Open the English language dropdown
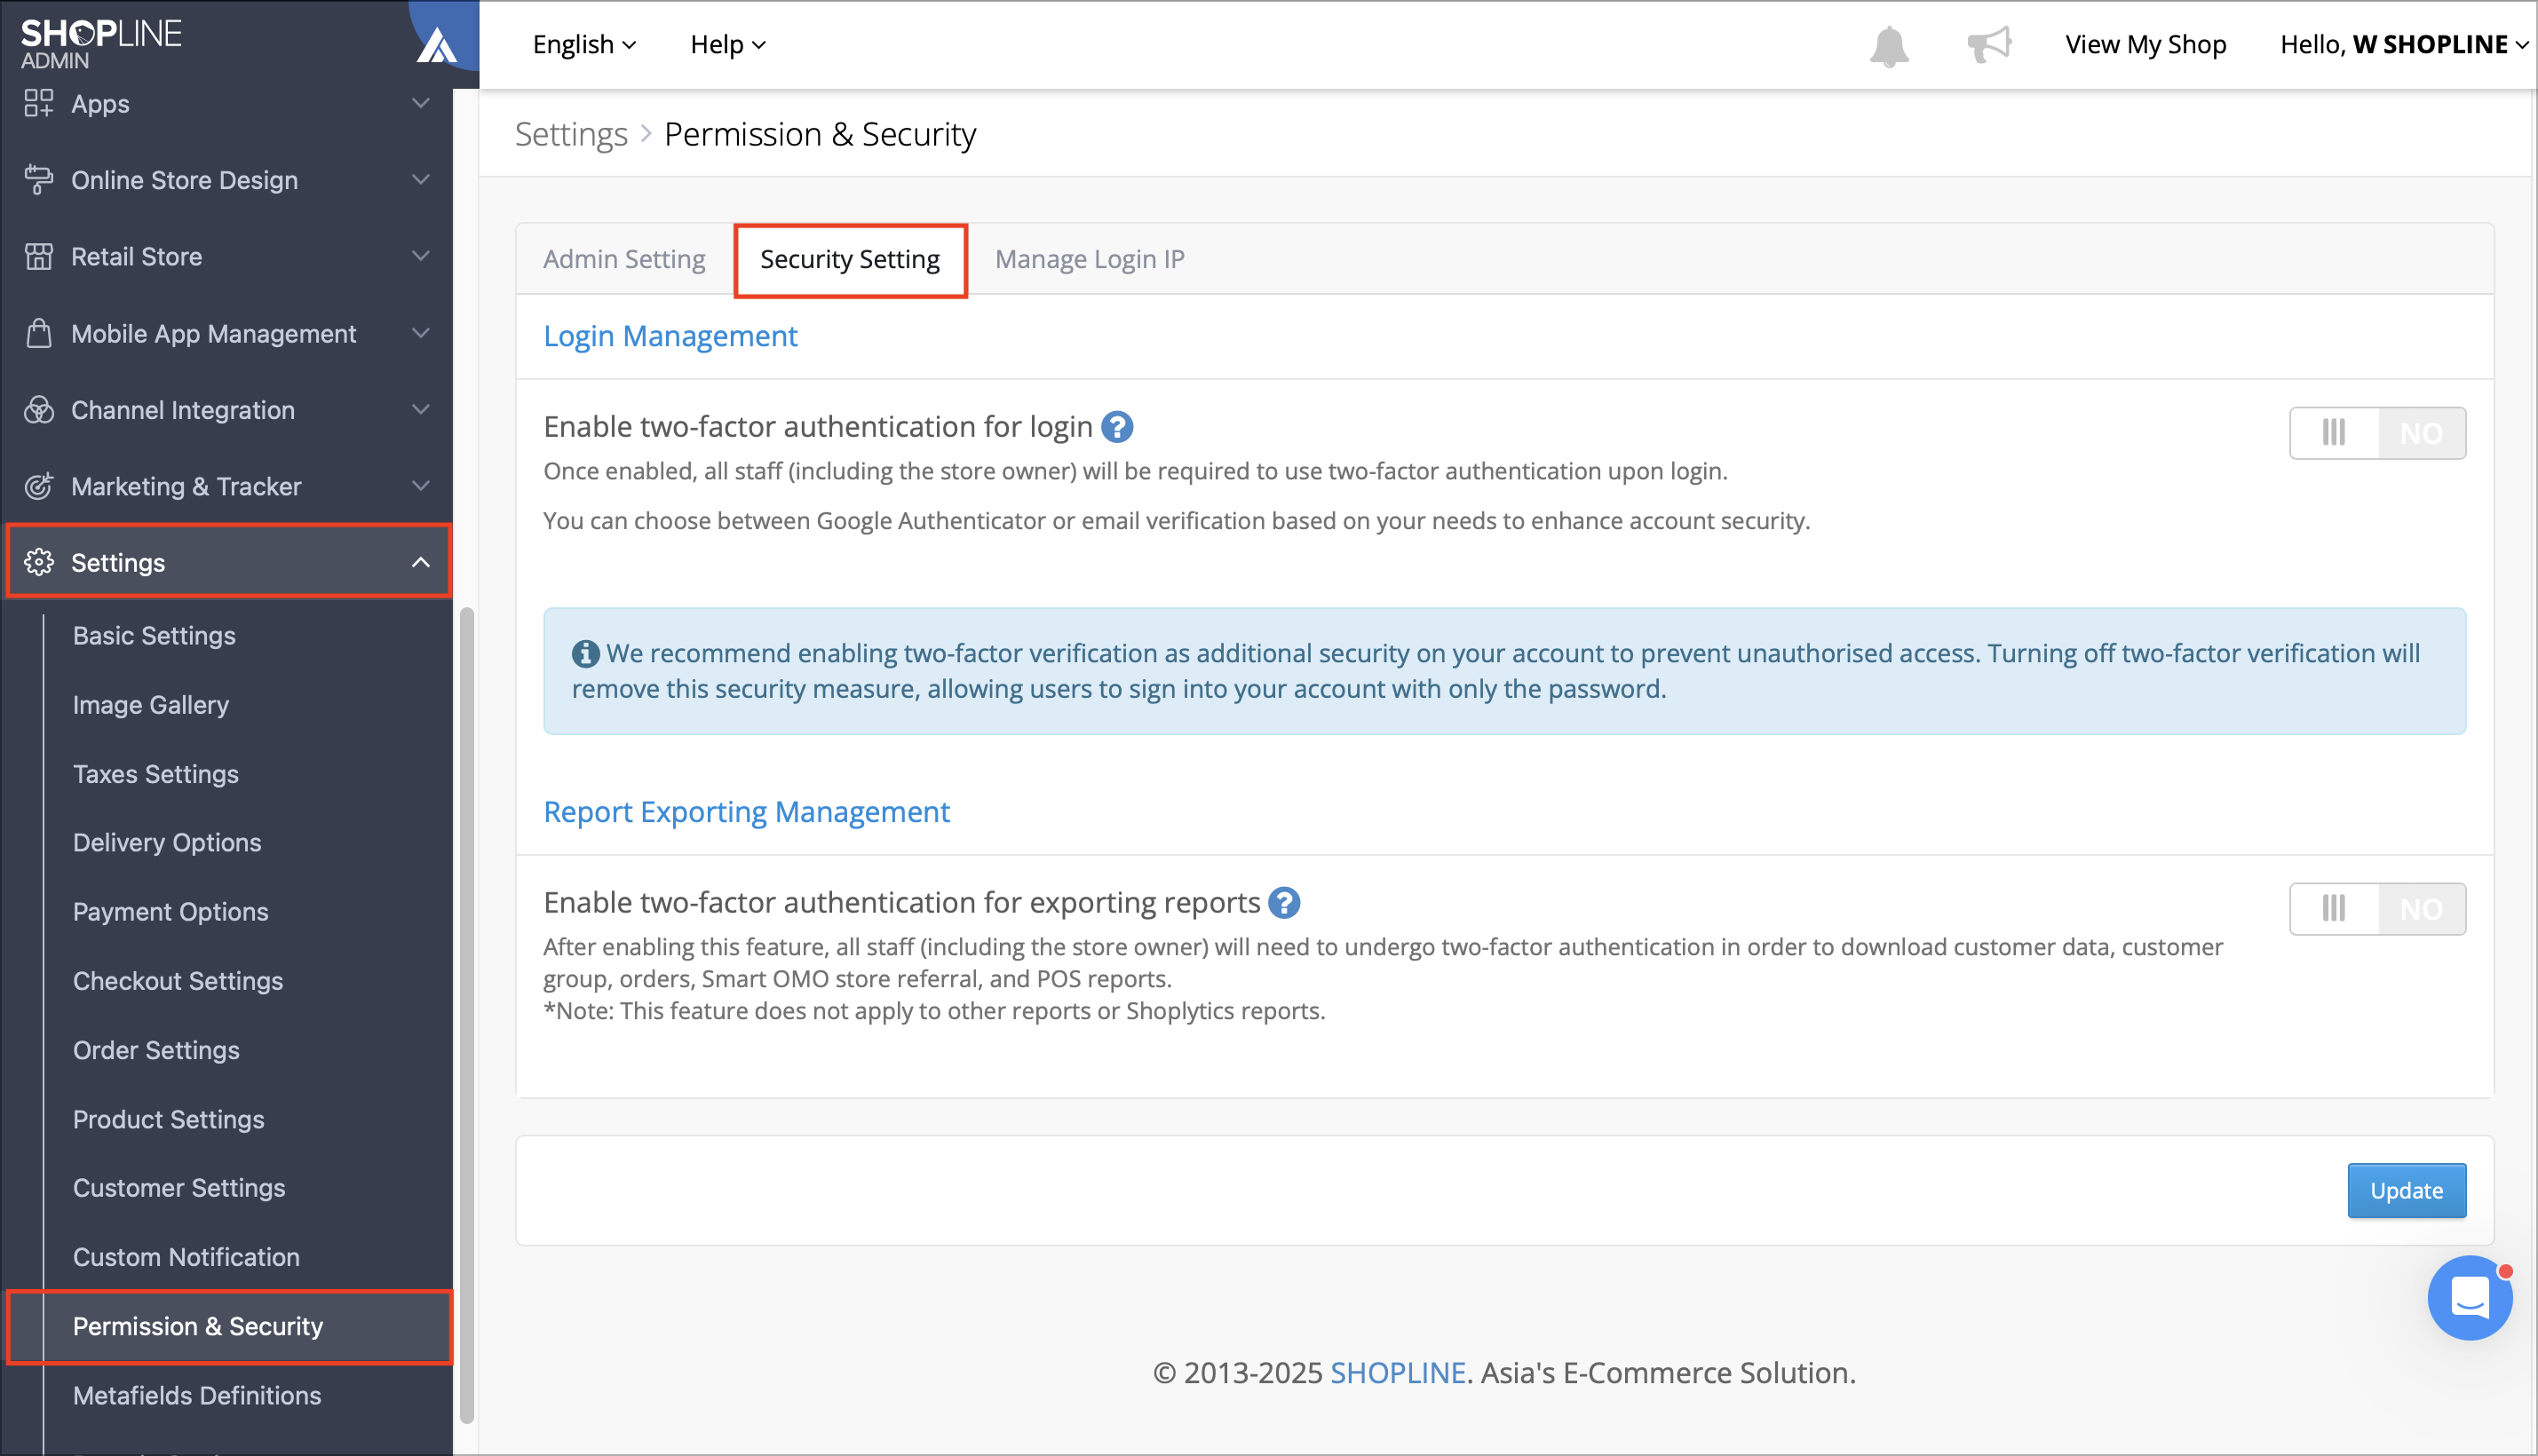This screenshot has width=2538, height=1456. [x=584, y=44]
